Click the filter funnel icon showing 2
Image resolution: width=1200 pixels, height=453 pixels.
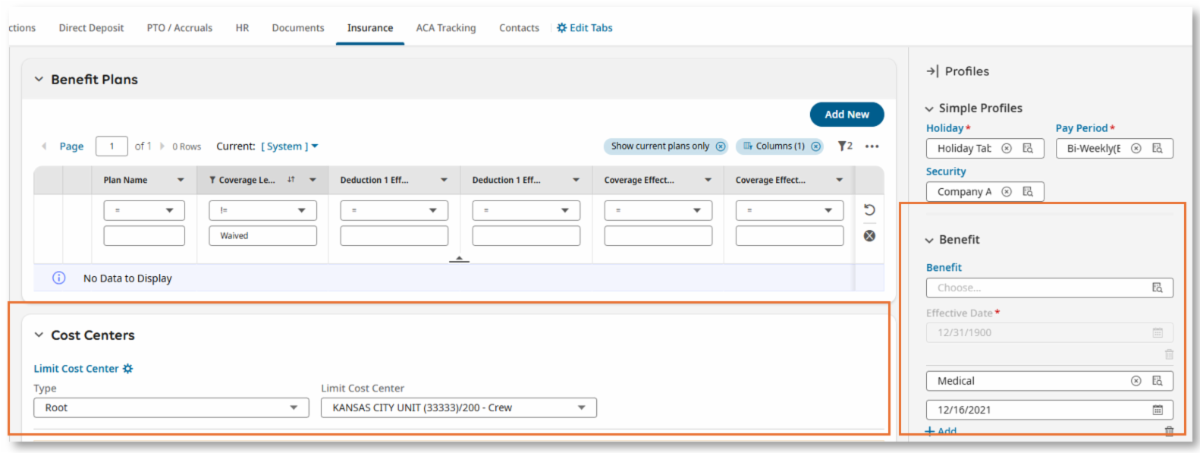[x=844, y=146]
